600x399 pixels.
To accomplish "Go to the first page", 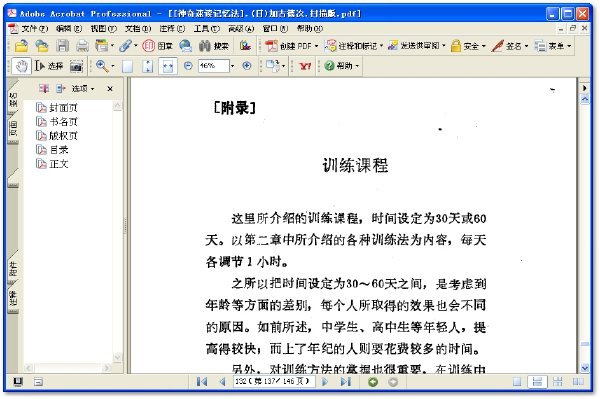I will [202, 381].
